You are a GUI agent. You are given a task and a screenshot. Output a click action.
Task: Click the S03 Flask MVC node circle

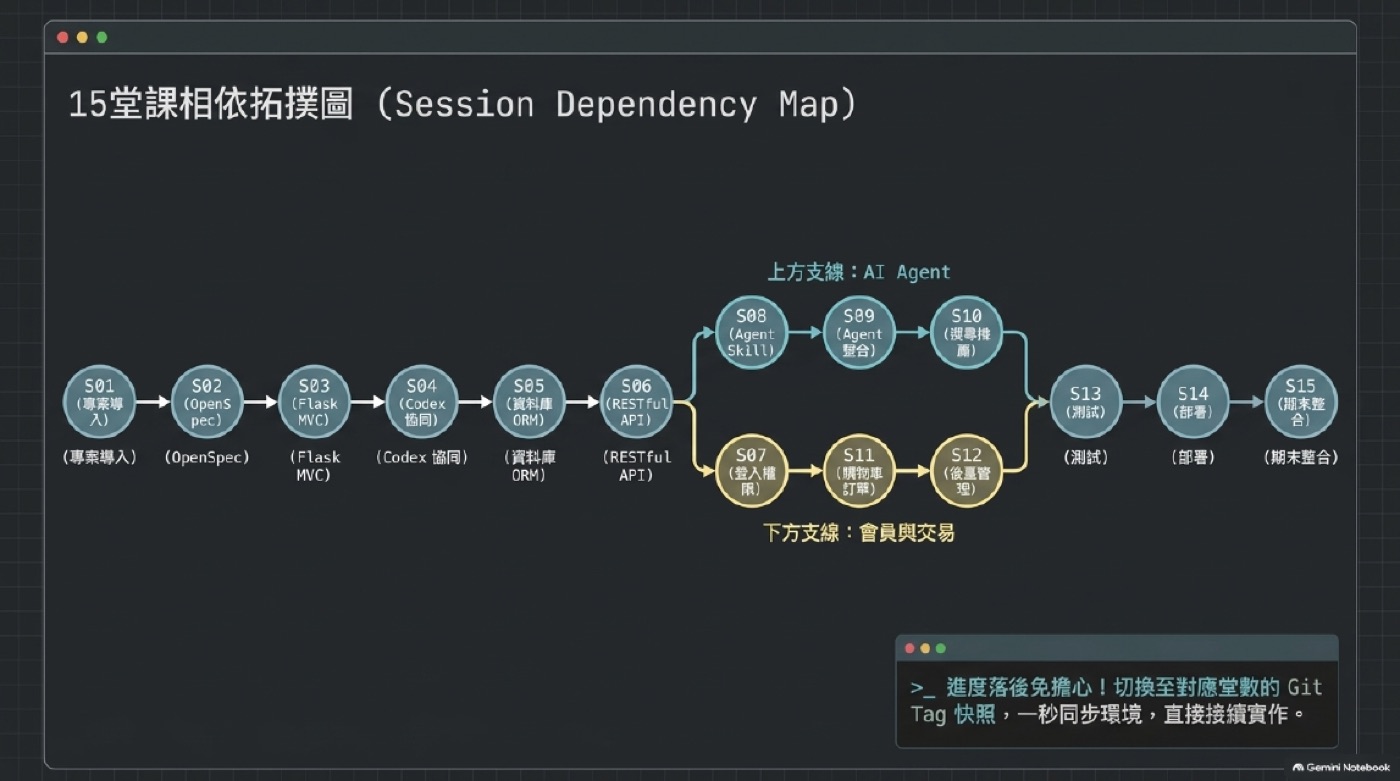coord(315,402)
